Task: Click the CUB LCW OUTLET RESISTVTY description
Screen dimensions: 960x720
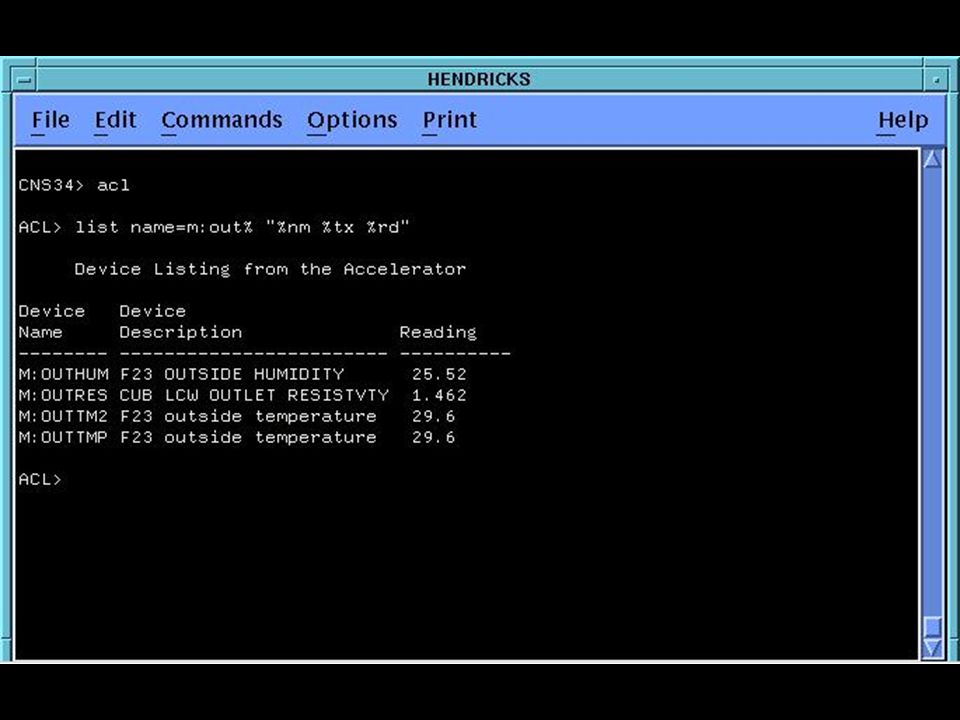Action: tap(254, 396)
